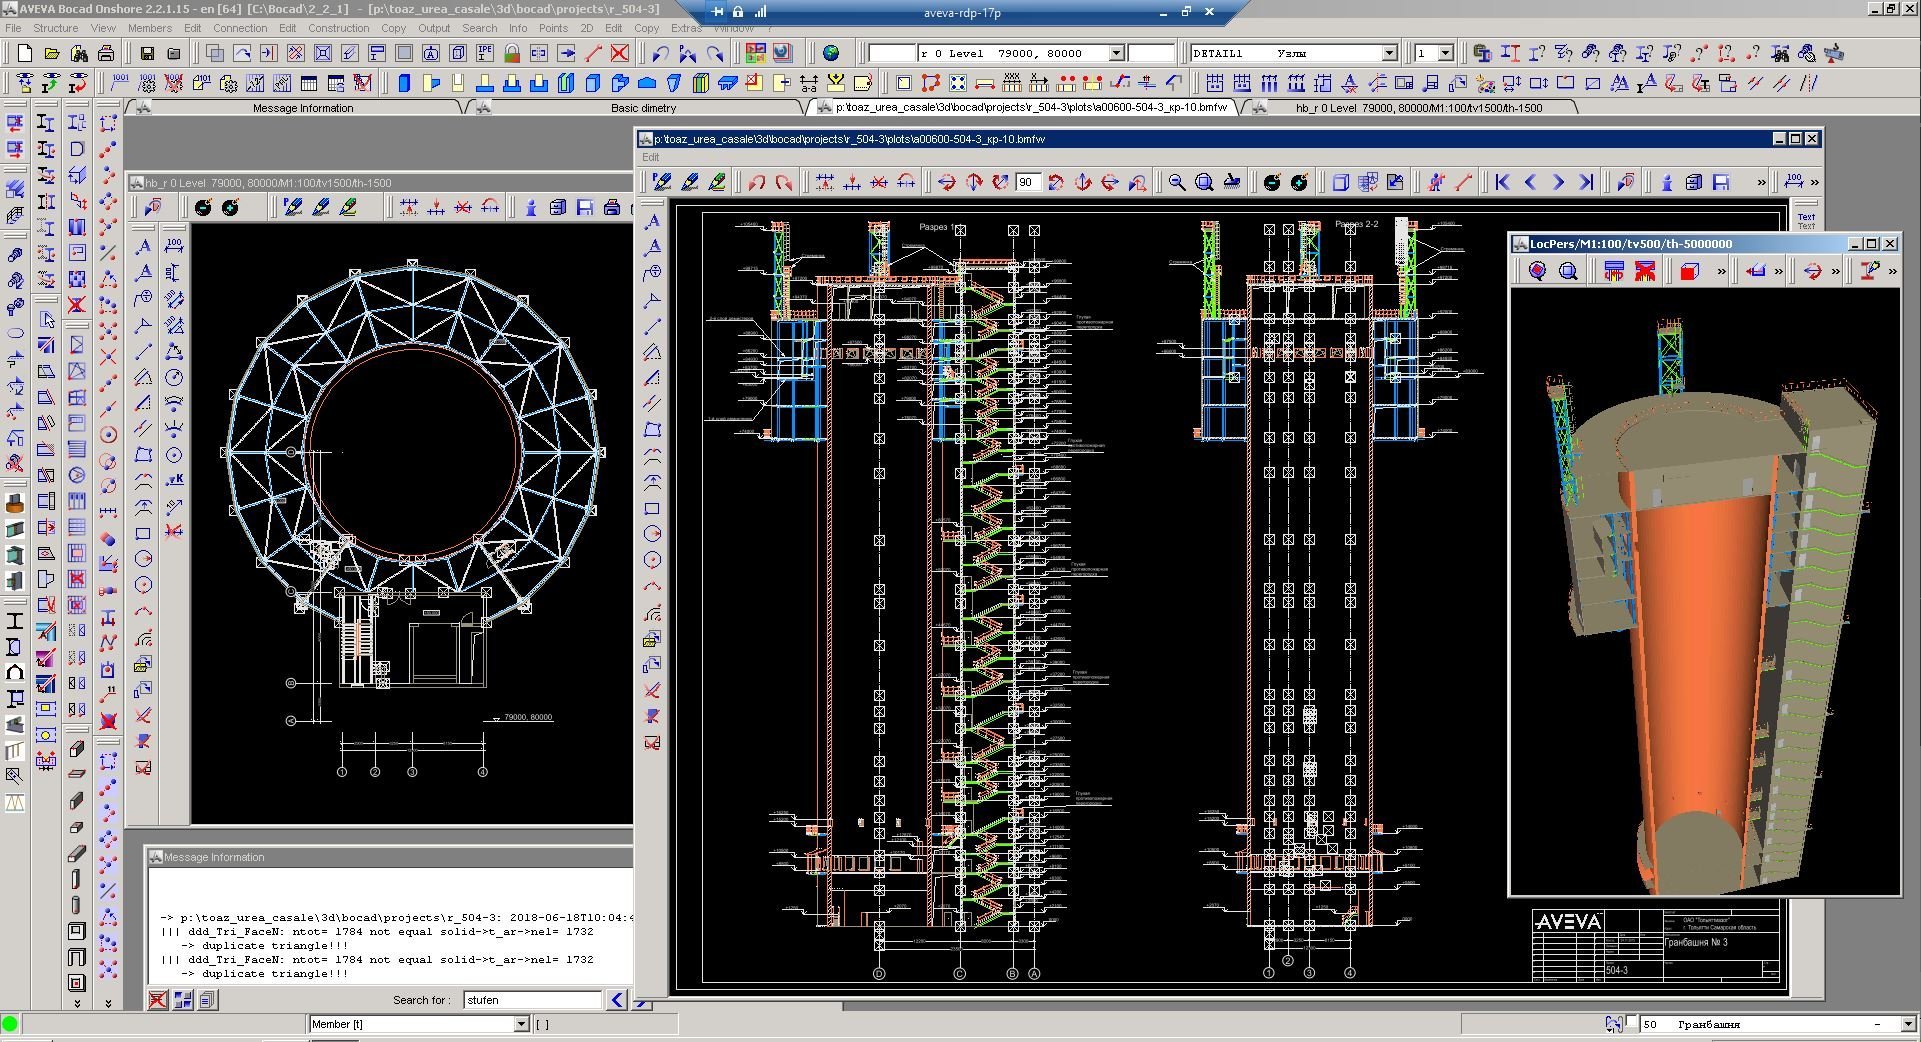The image size is (1921, 1042).
Task: Click the red X delete toolbar icon
Action: [x=620, y=53]
